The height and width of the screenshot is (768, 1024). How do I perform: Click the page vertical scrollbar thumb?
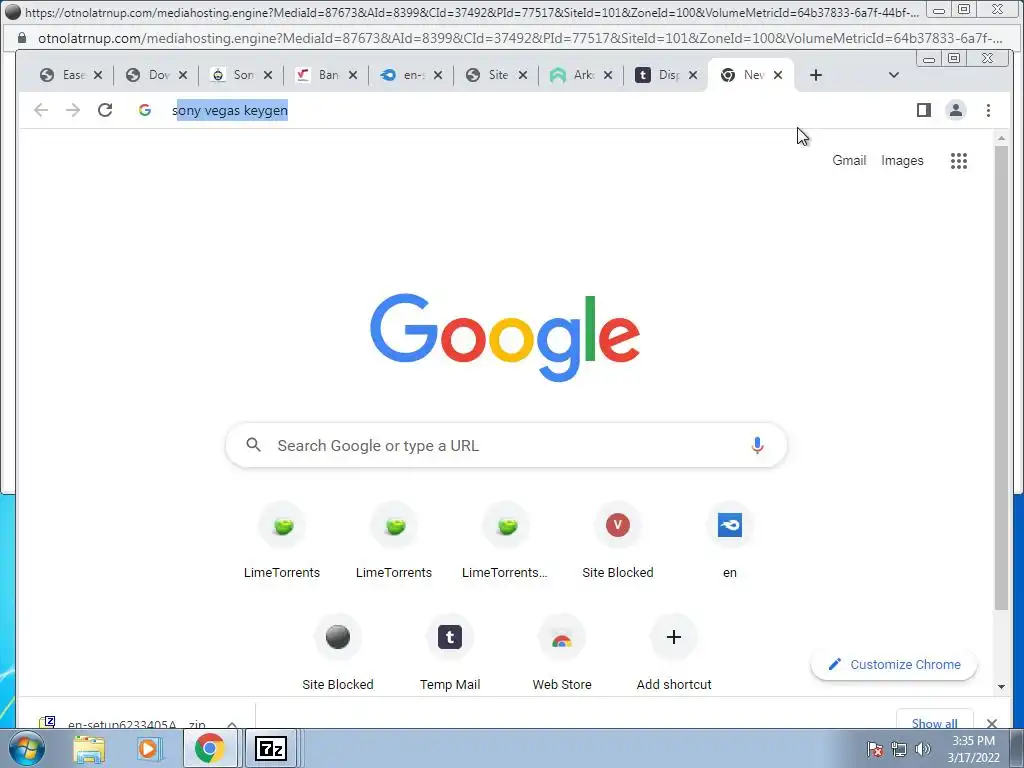point(1001,377)
